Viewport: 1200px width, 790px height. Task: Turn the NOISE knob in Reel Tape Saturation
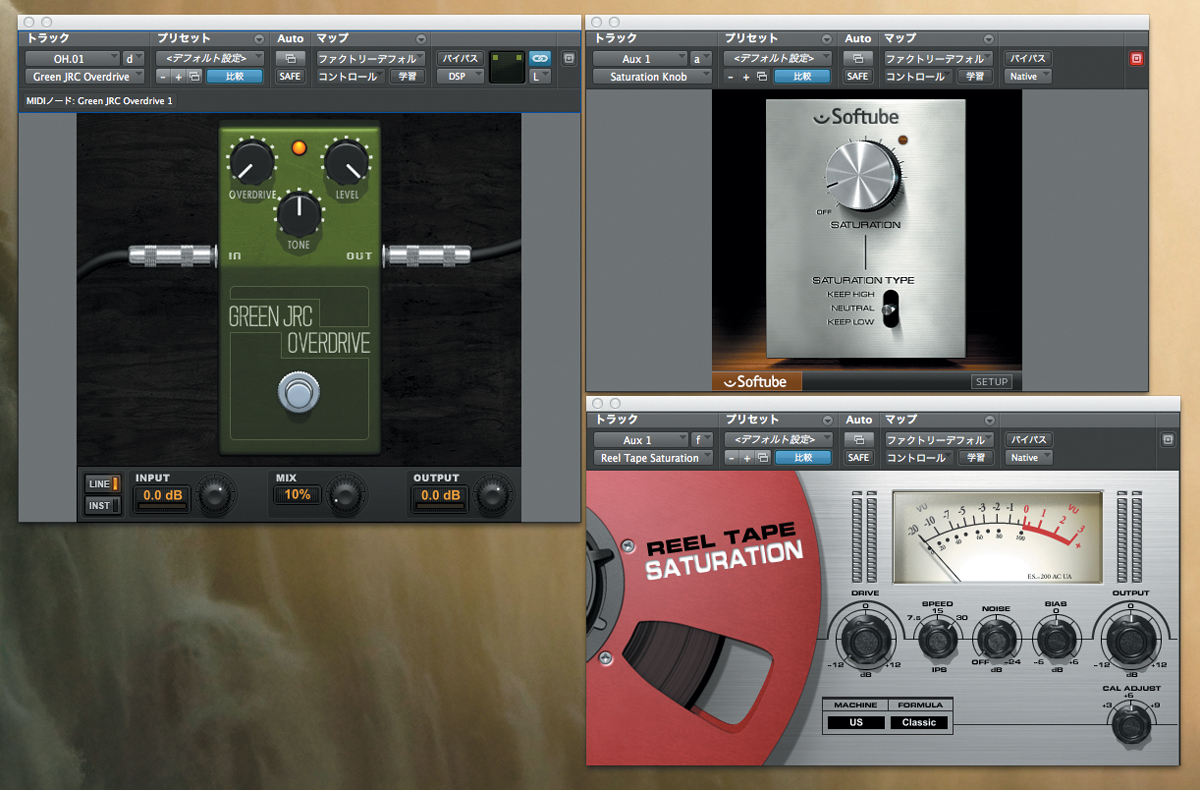point(995,638)
